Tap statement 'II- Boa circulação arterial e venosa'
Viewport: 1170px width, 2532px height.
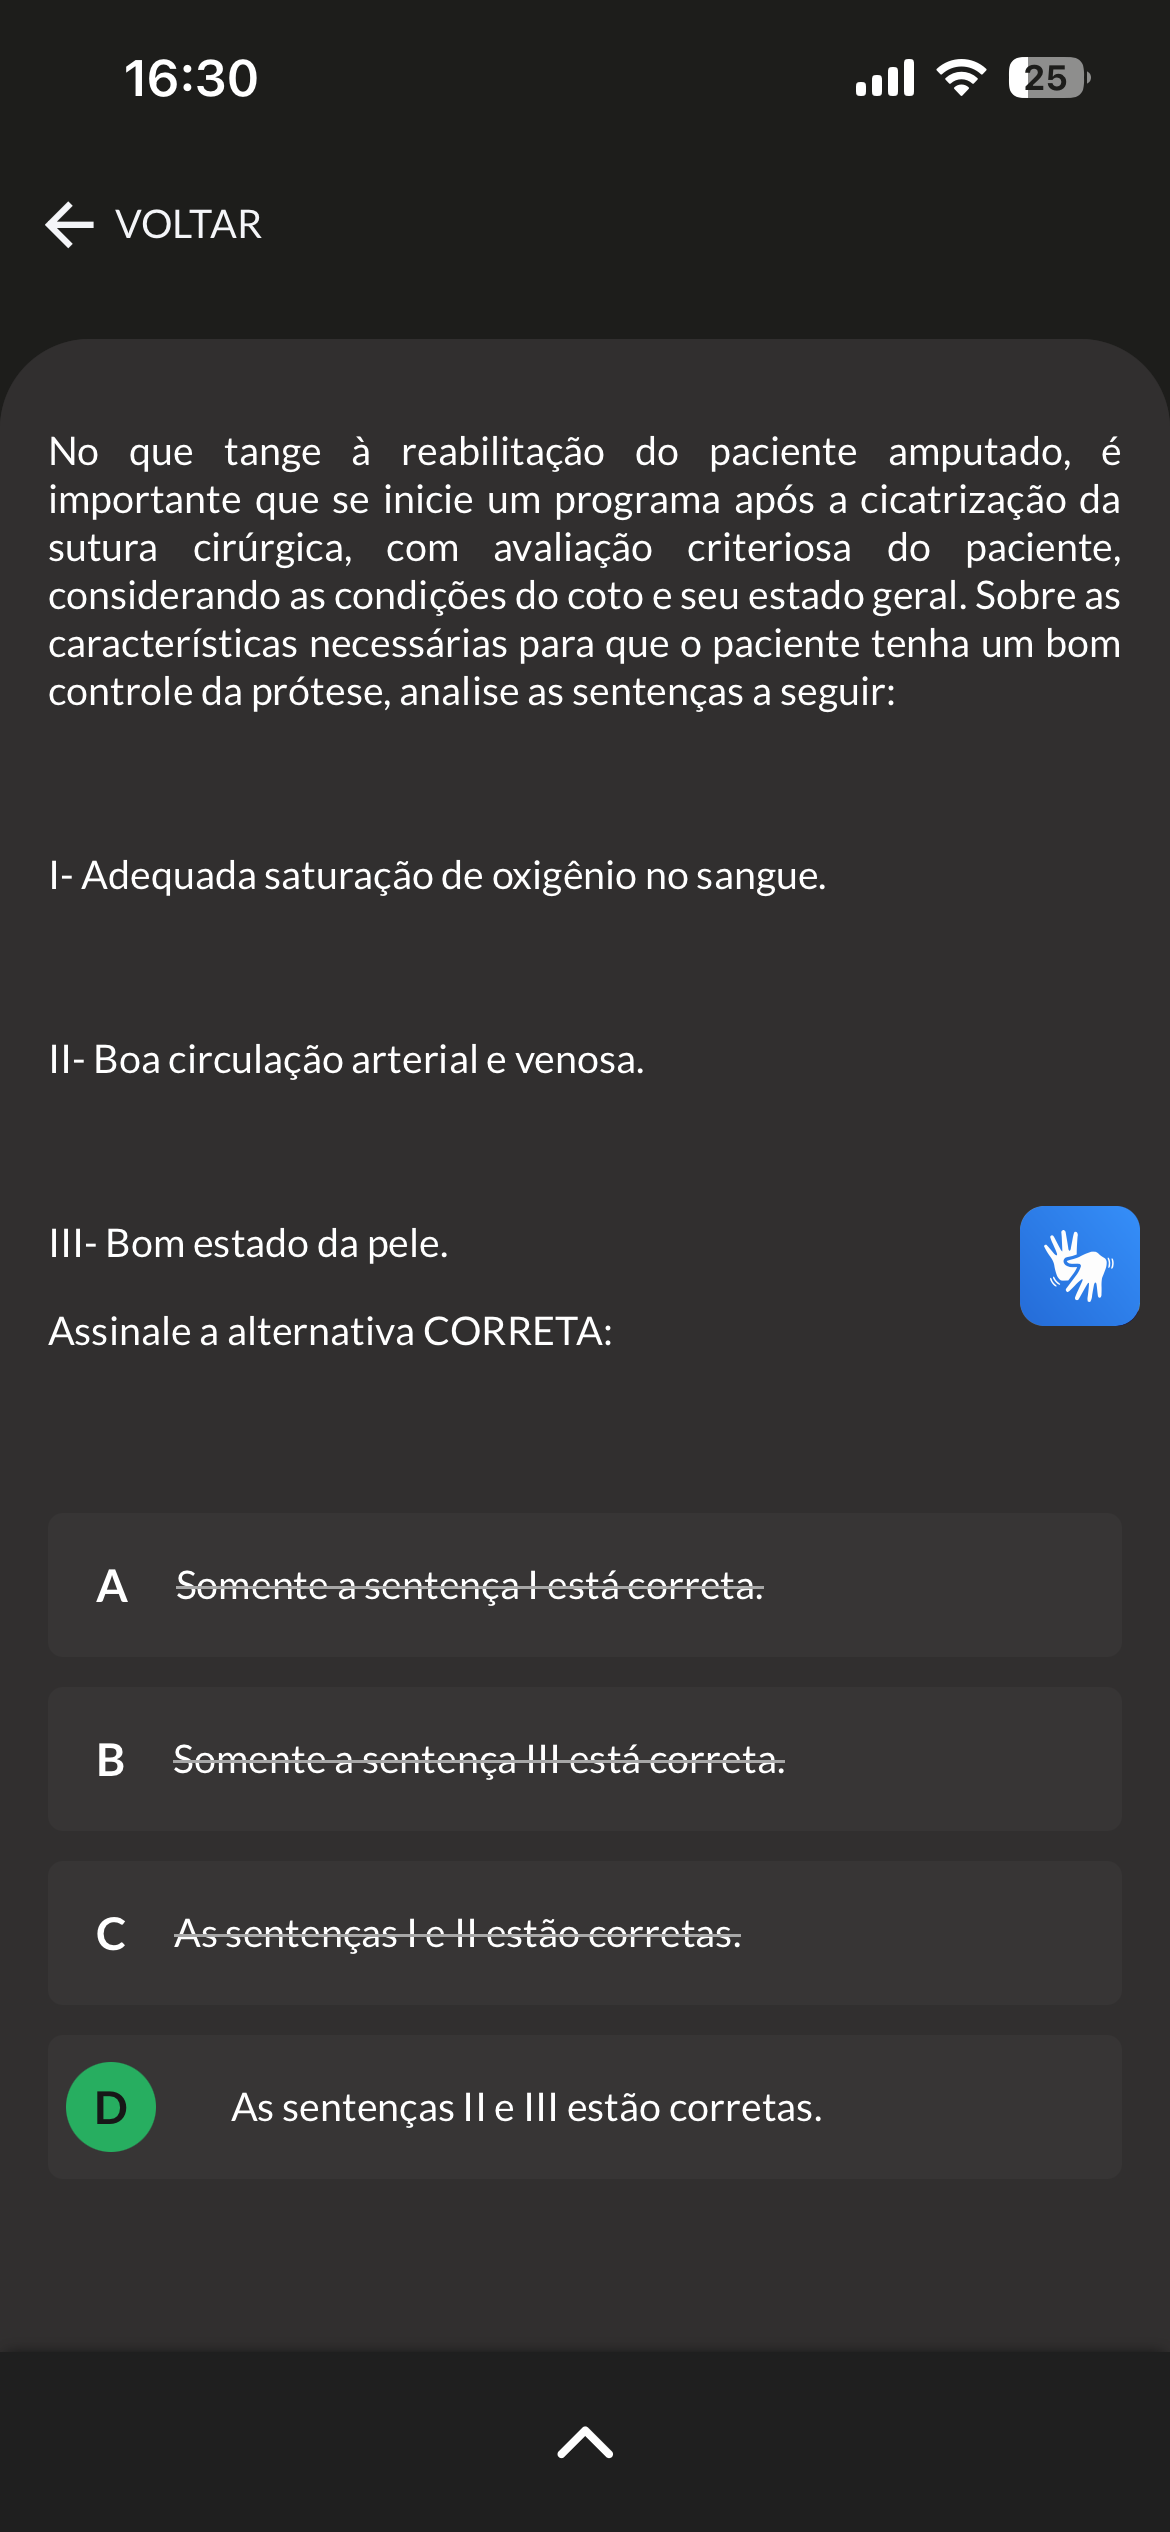(346, 1060)
